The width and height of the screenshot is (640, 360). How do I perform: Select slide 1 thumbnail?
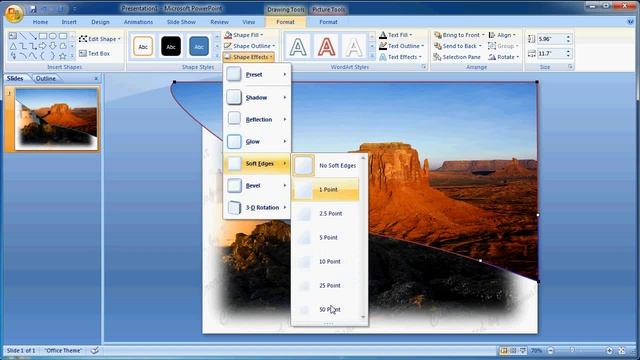(57, 119)
